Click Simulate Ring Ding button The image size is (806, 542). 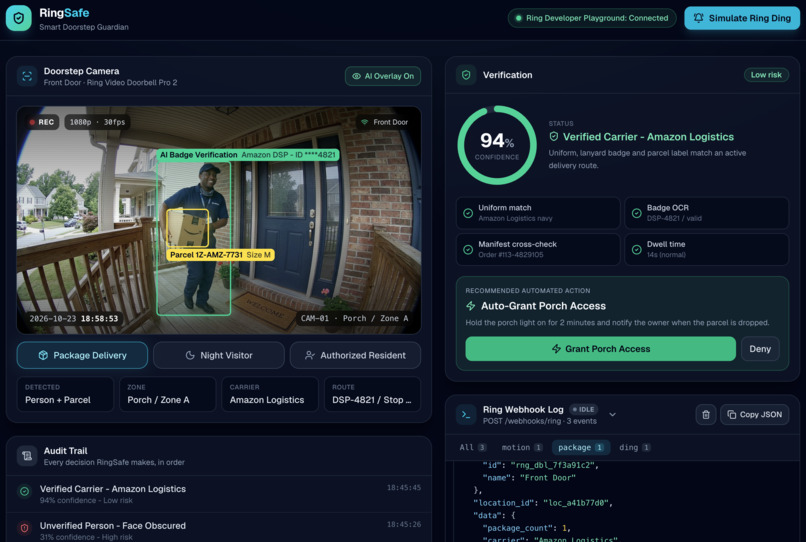742,18
